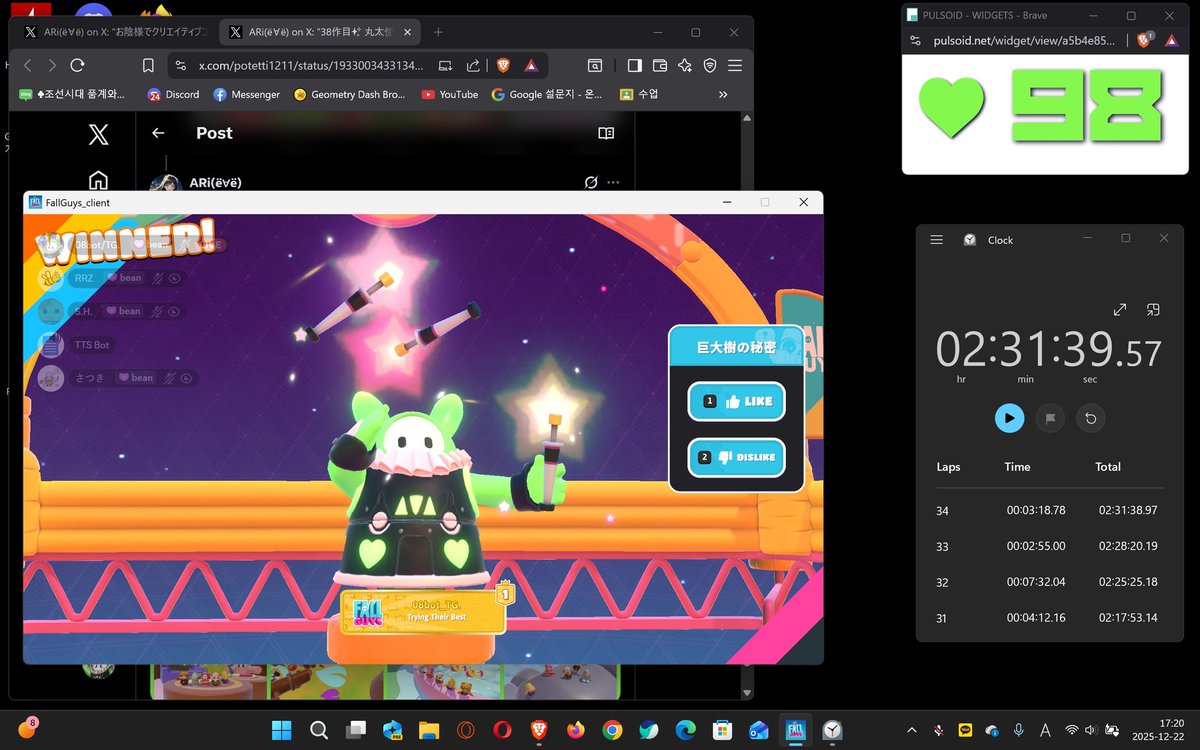Open reader view icon beside Post header
The width and height of the screenshot is (1200, 750).
[x=606, y=133]
